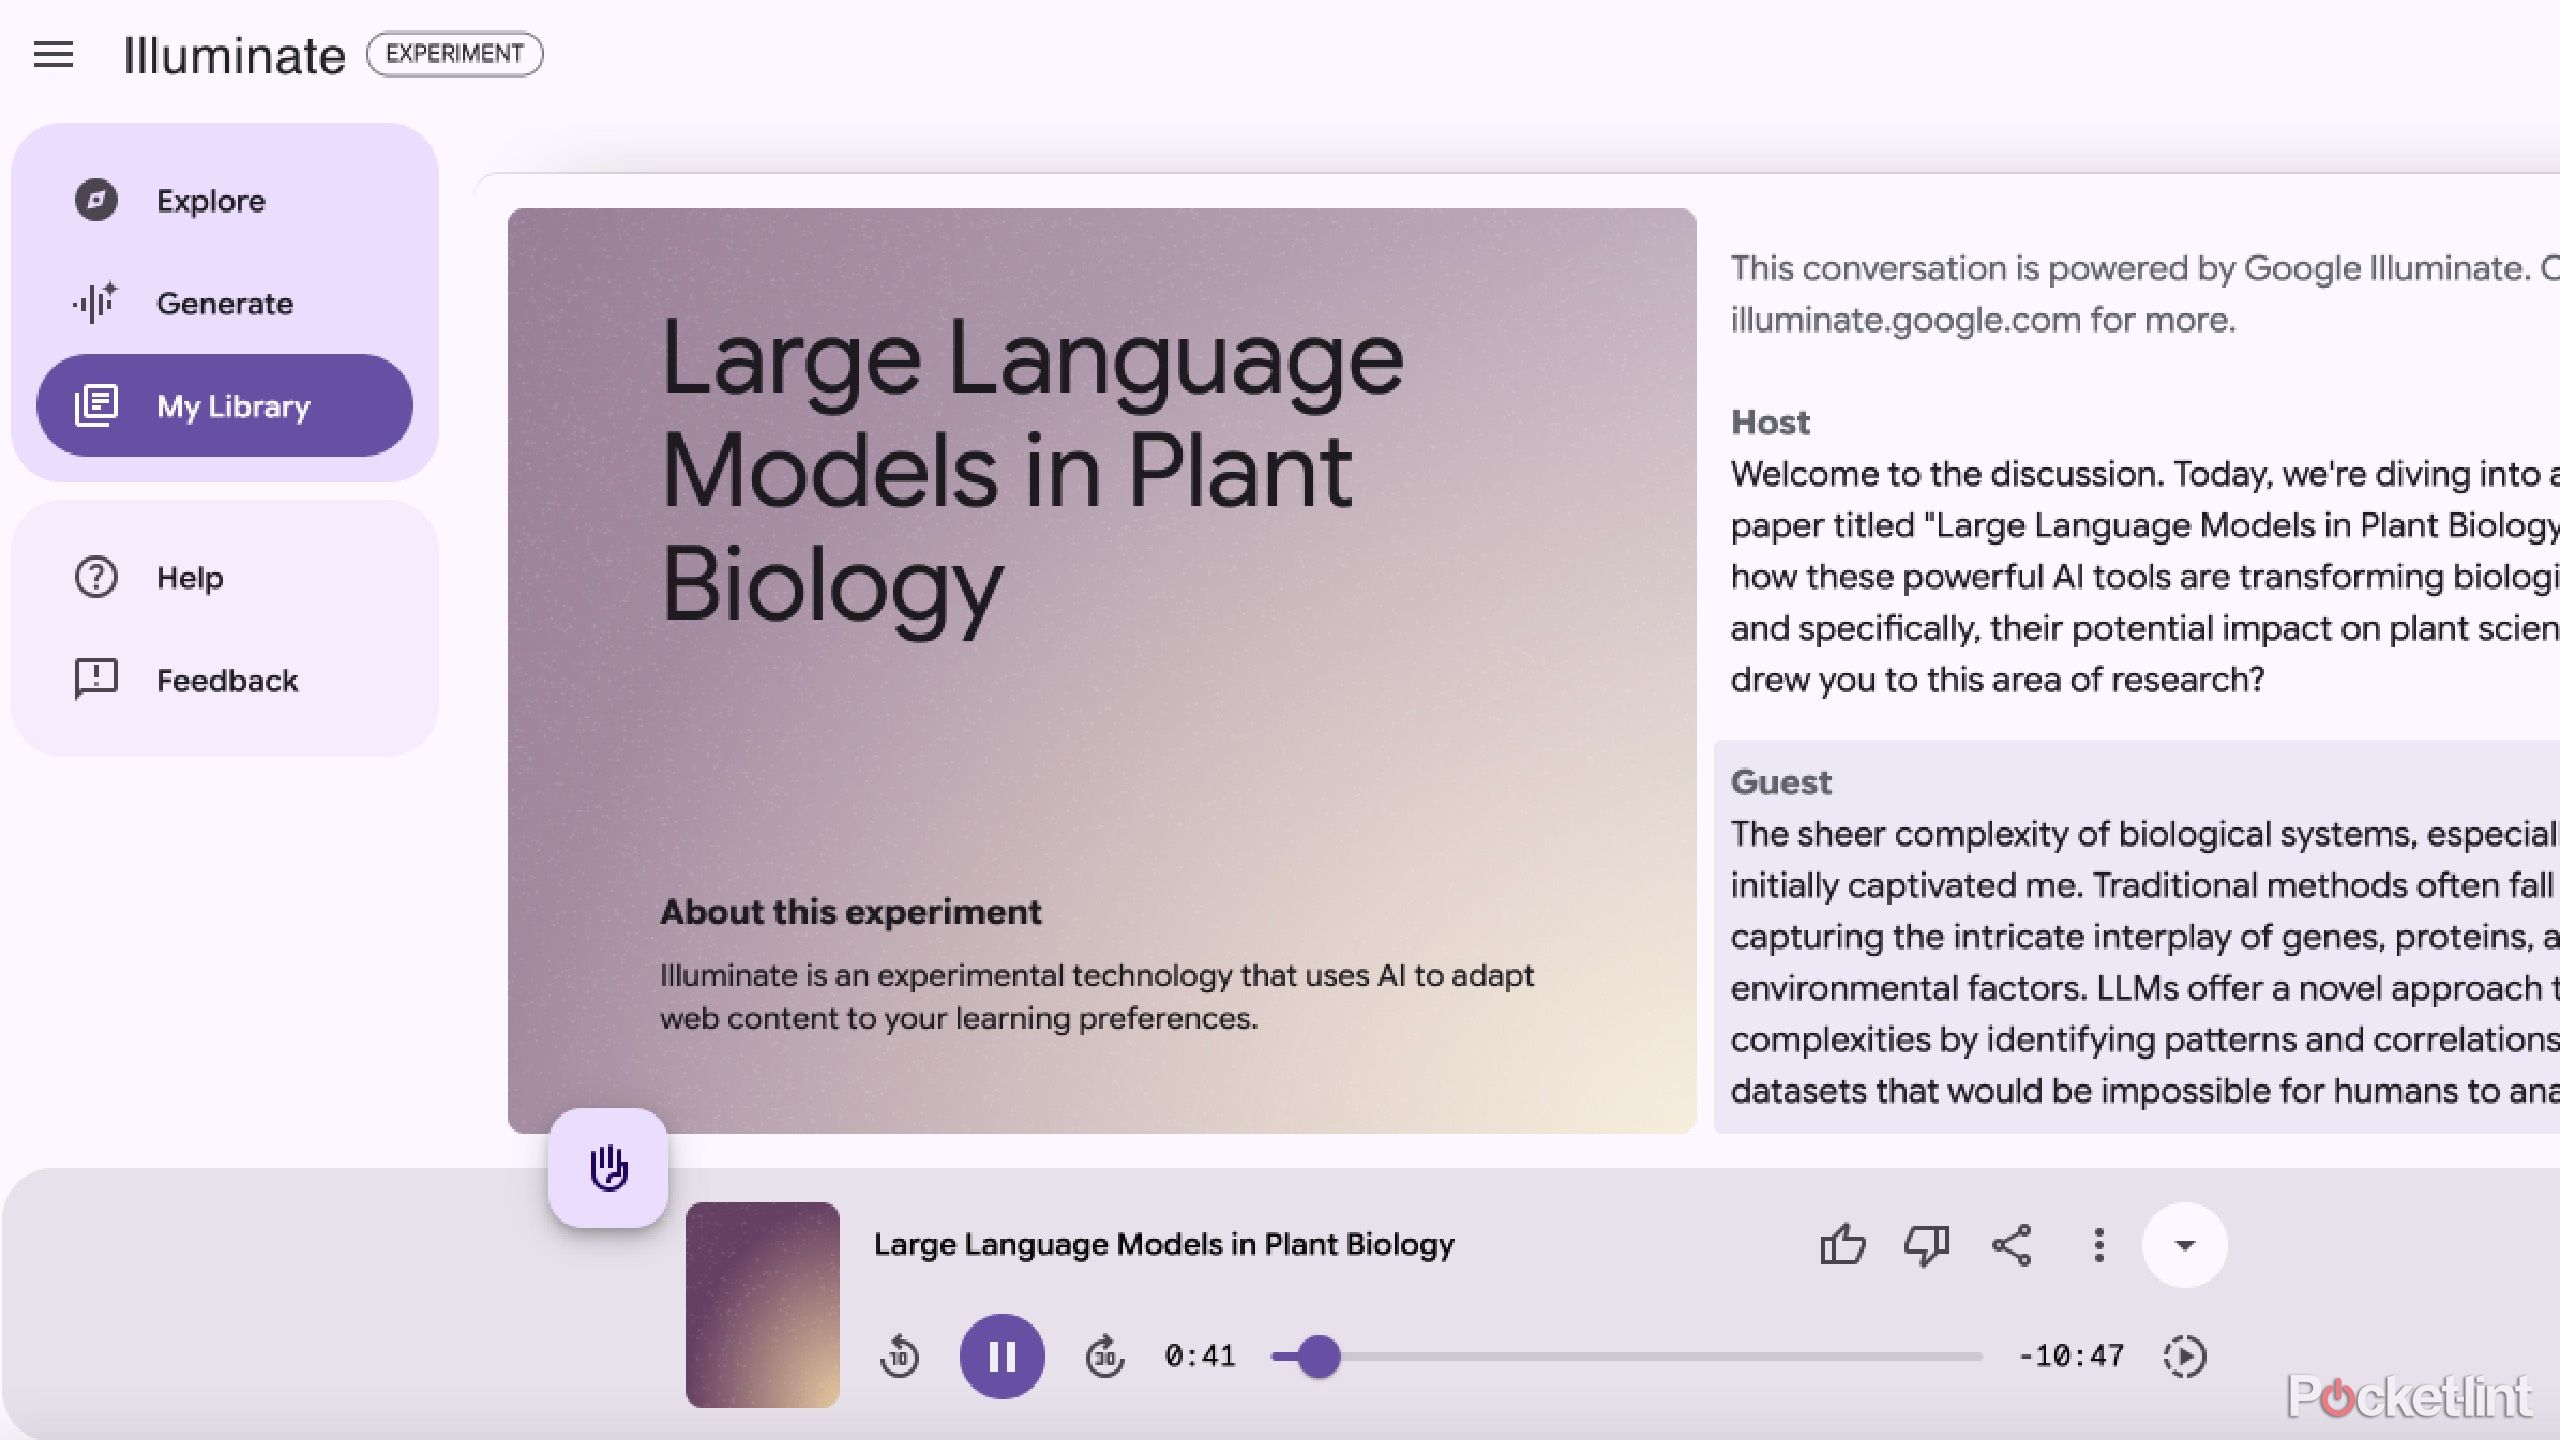This screenshot has height=1440, width=2560.
Task: Click the player title Large Language Models in Plant Biology
Action: coord(1164,1245)
